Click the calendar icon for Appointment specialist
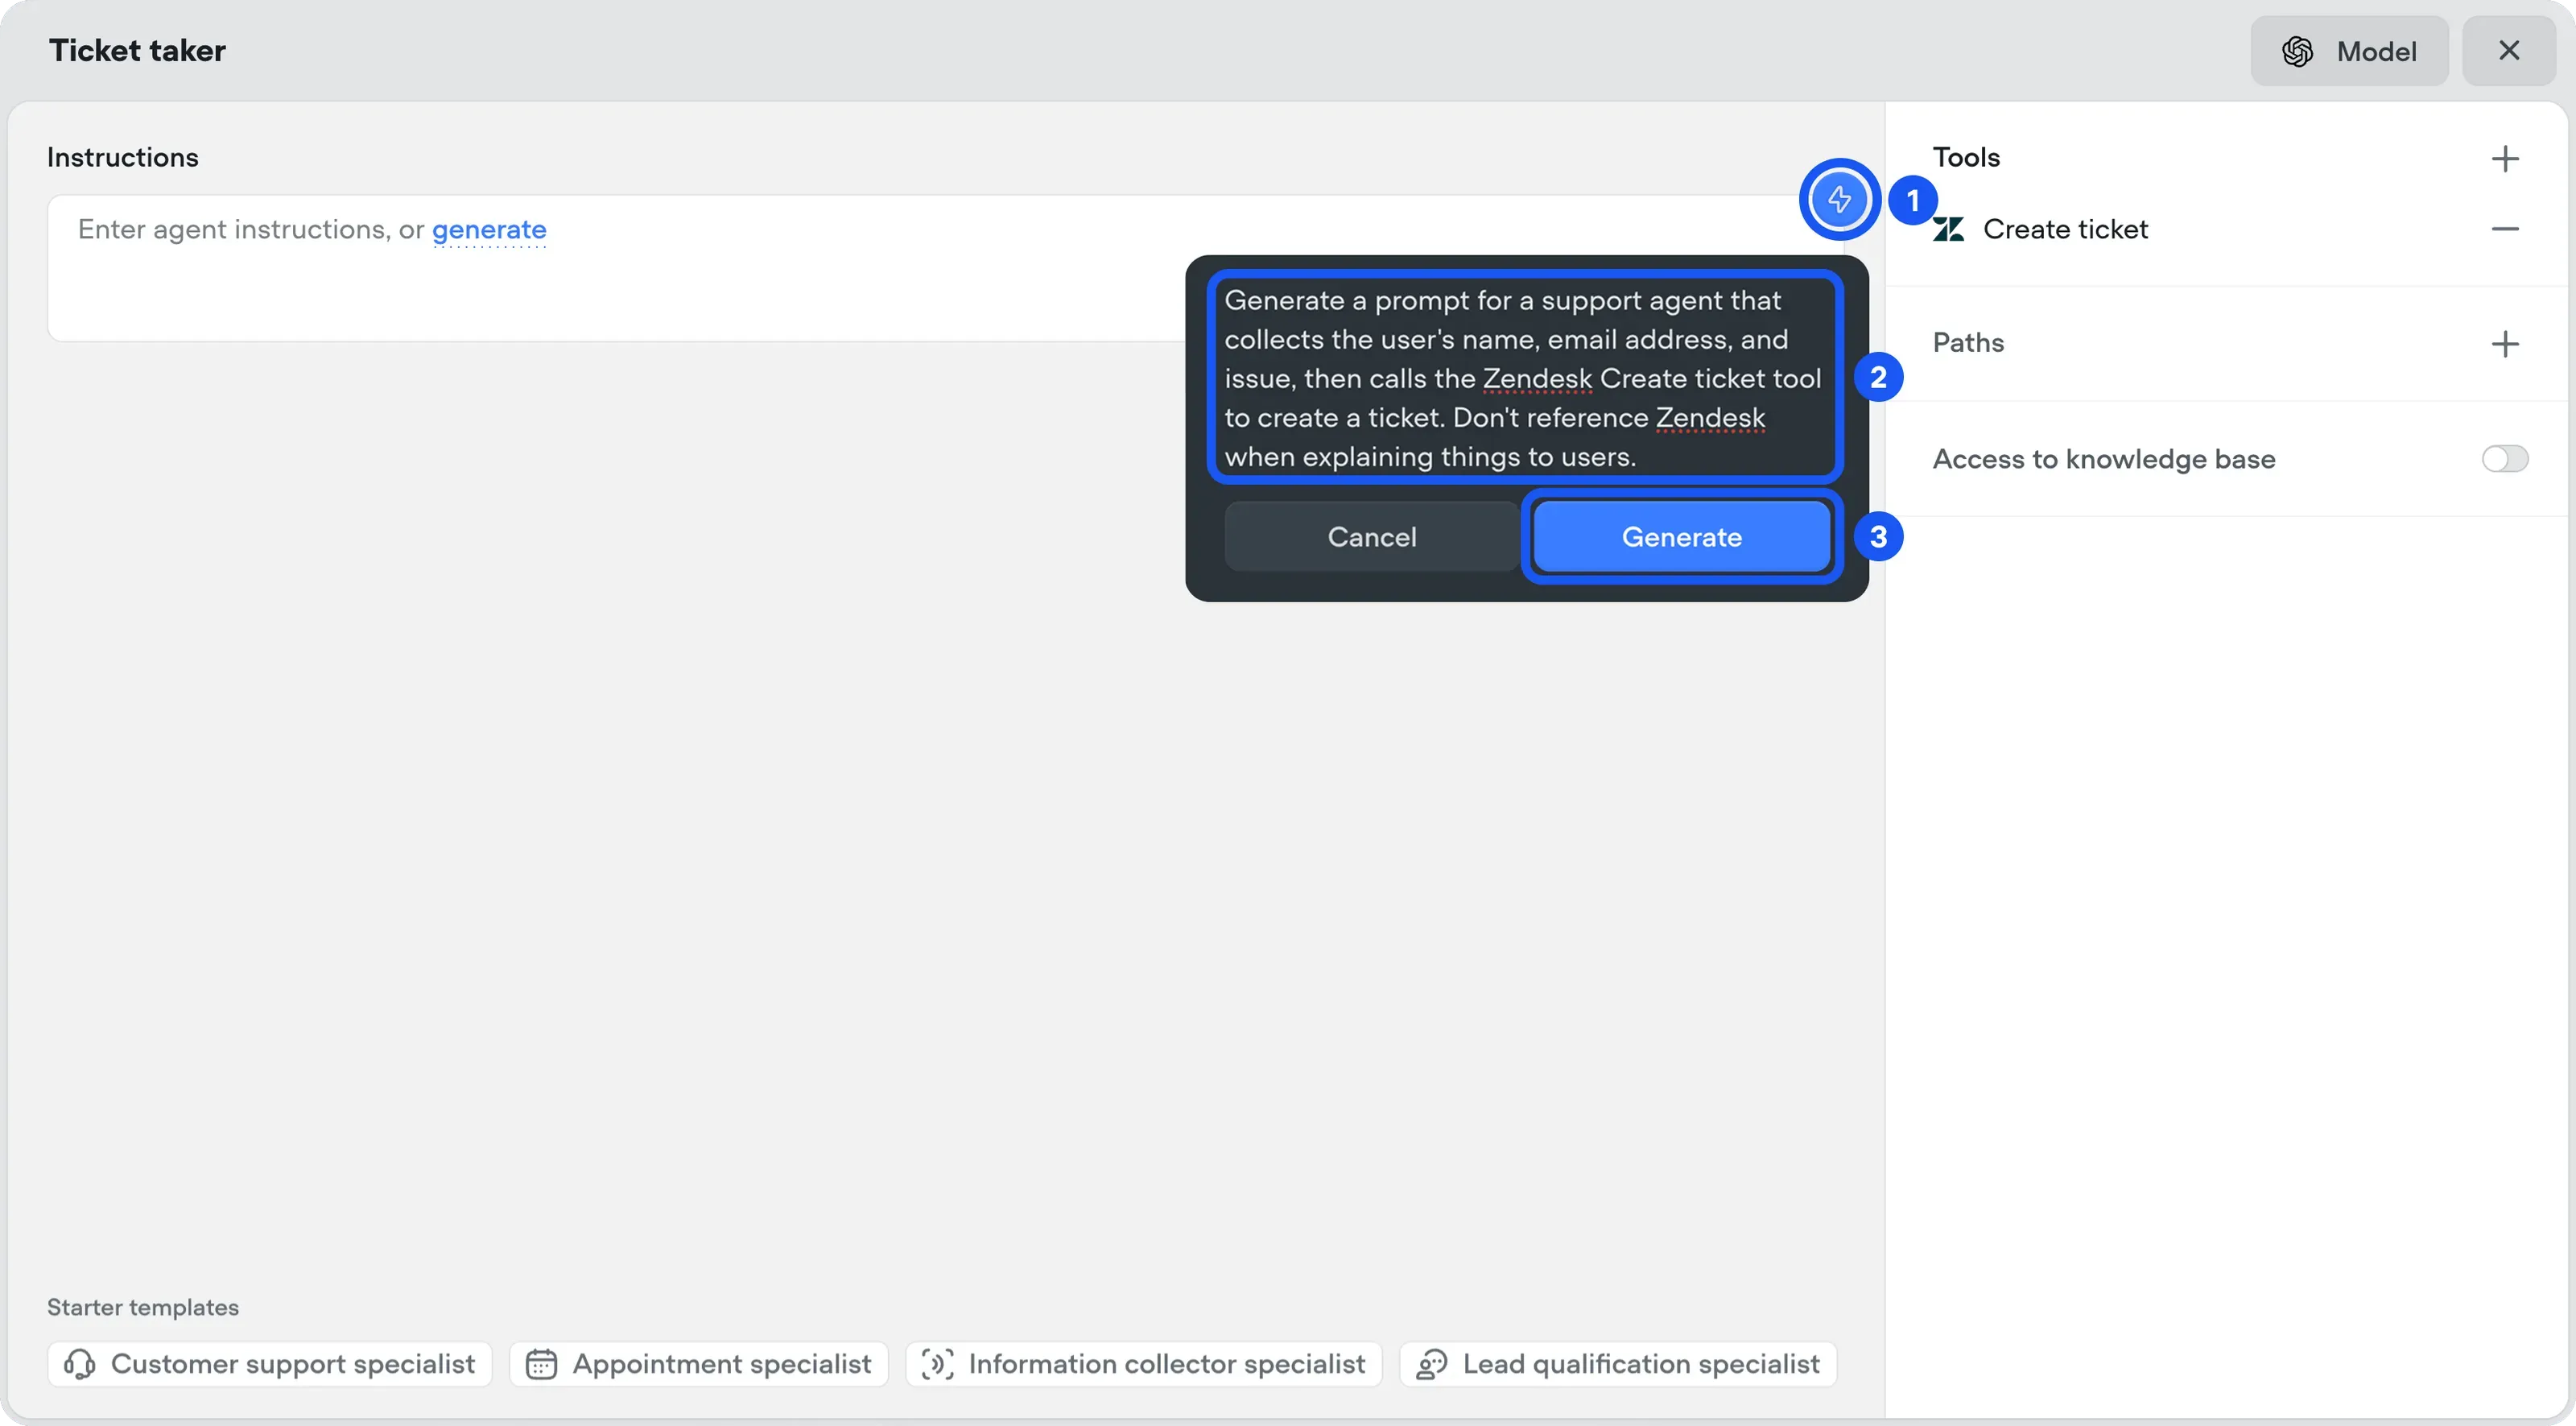Viewport: 2576px width, 1426px height. click(541, 1364)
